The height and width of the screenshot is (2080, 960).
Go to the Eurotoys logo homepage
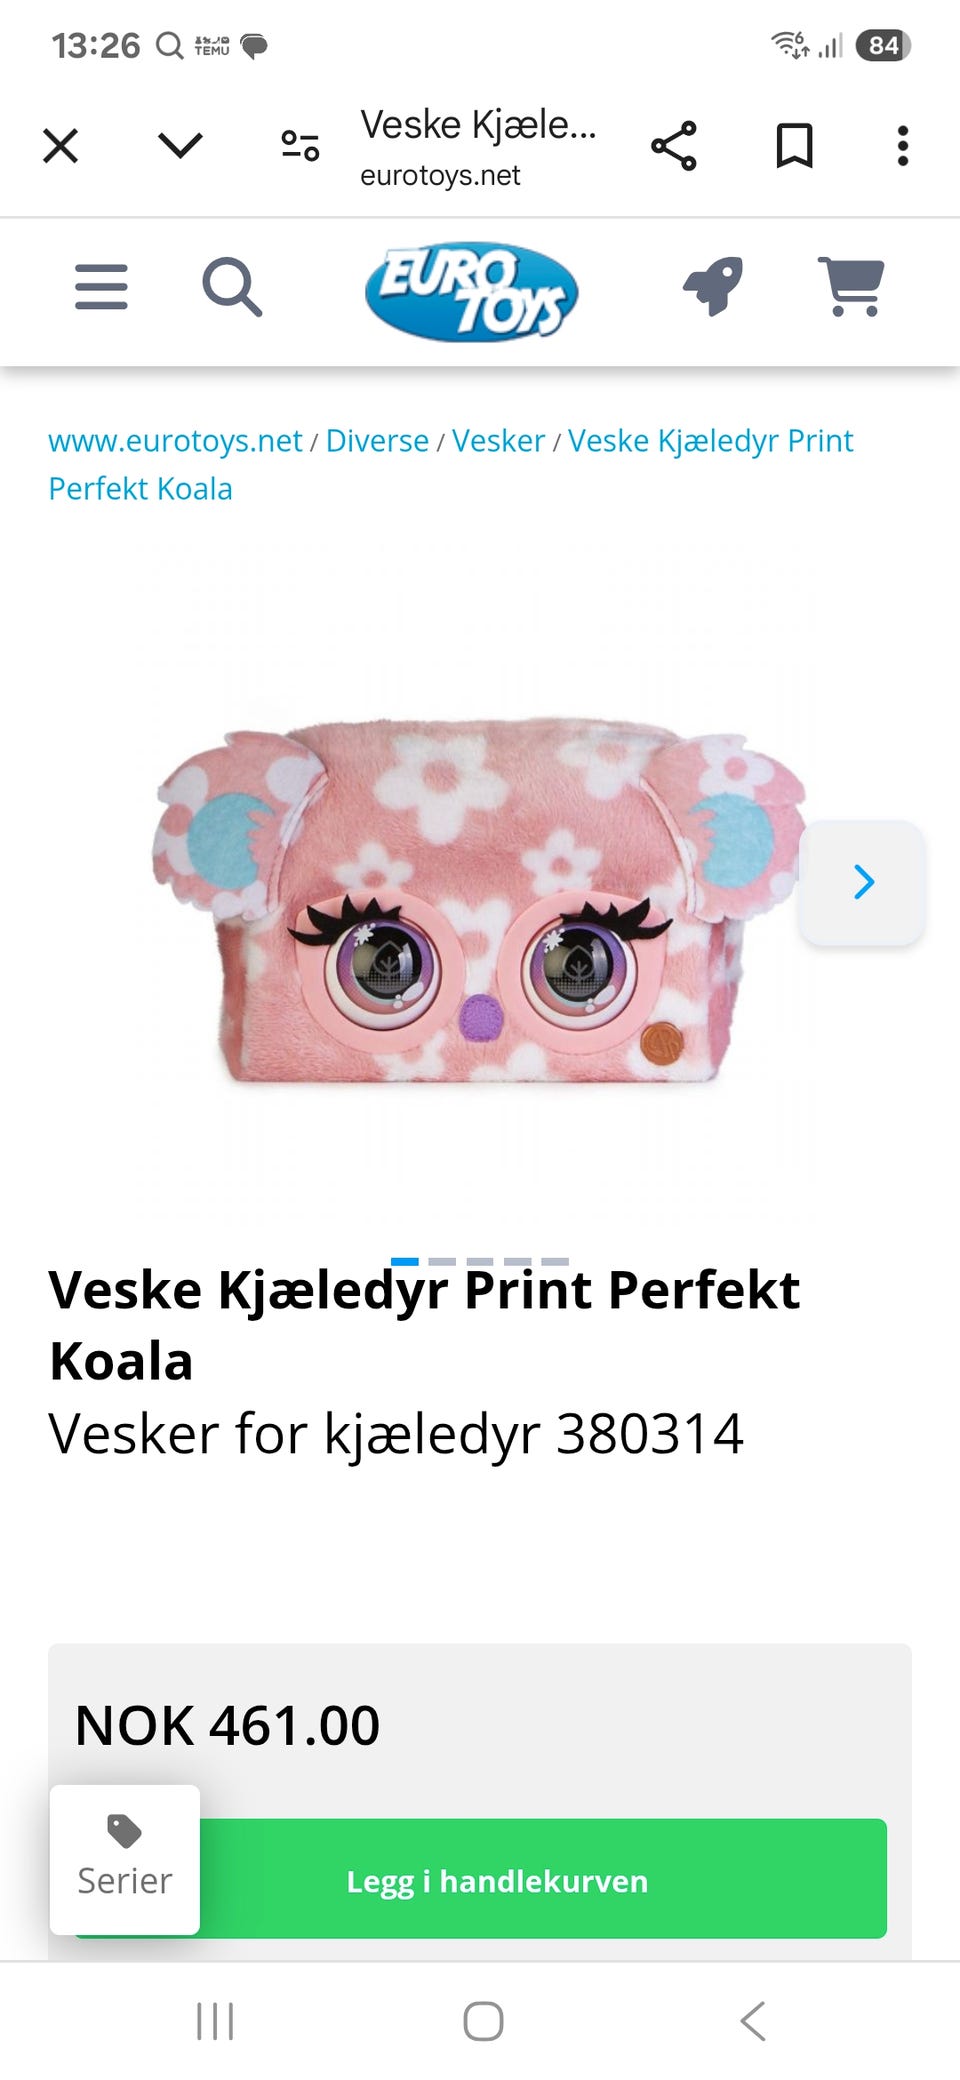(472, 291)
